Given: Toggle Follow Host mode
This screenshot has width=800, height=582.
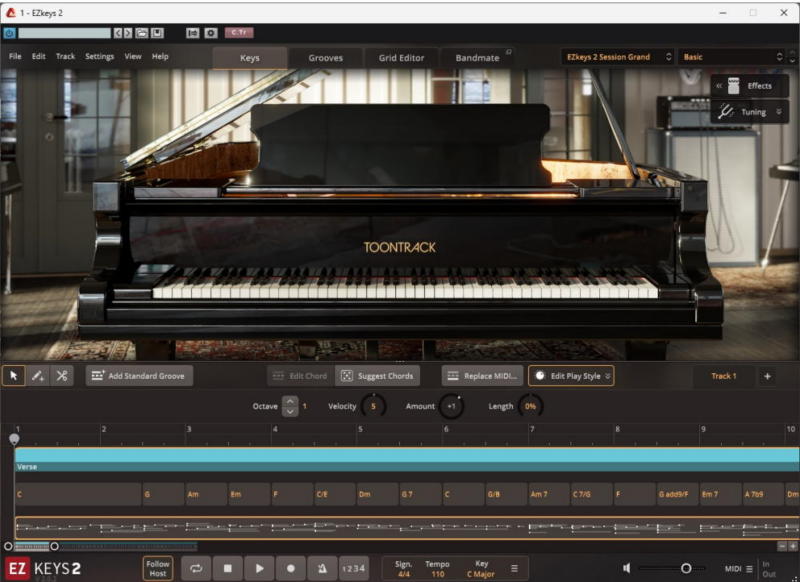Looking at the screenshot, I should [158, 568].
